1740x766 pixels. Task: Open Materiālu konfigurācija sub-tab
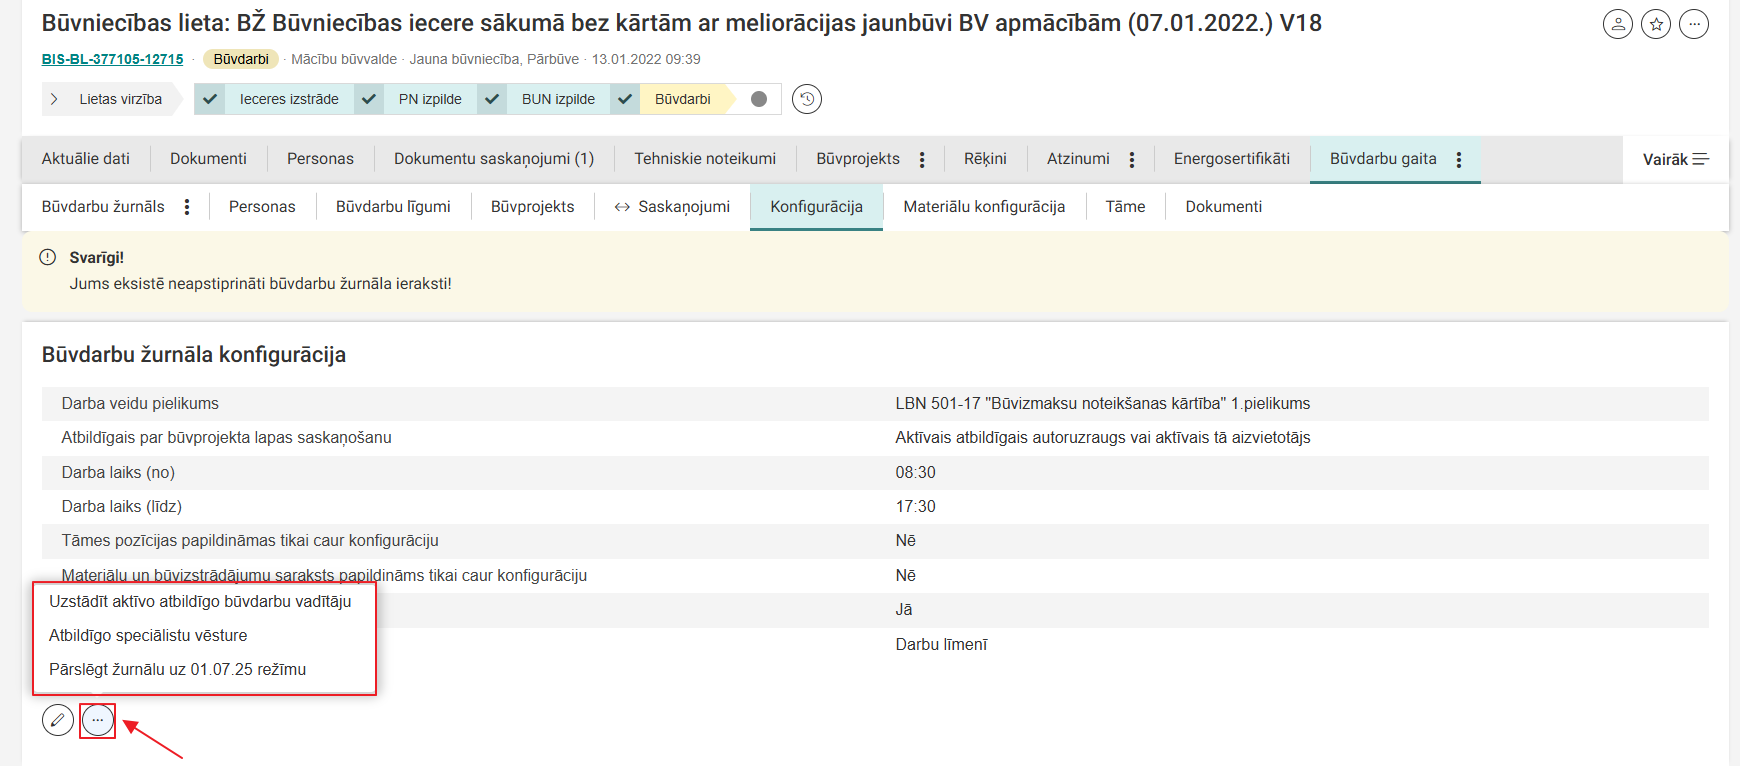tap(984, 207)
